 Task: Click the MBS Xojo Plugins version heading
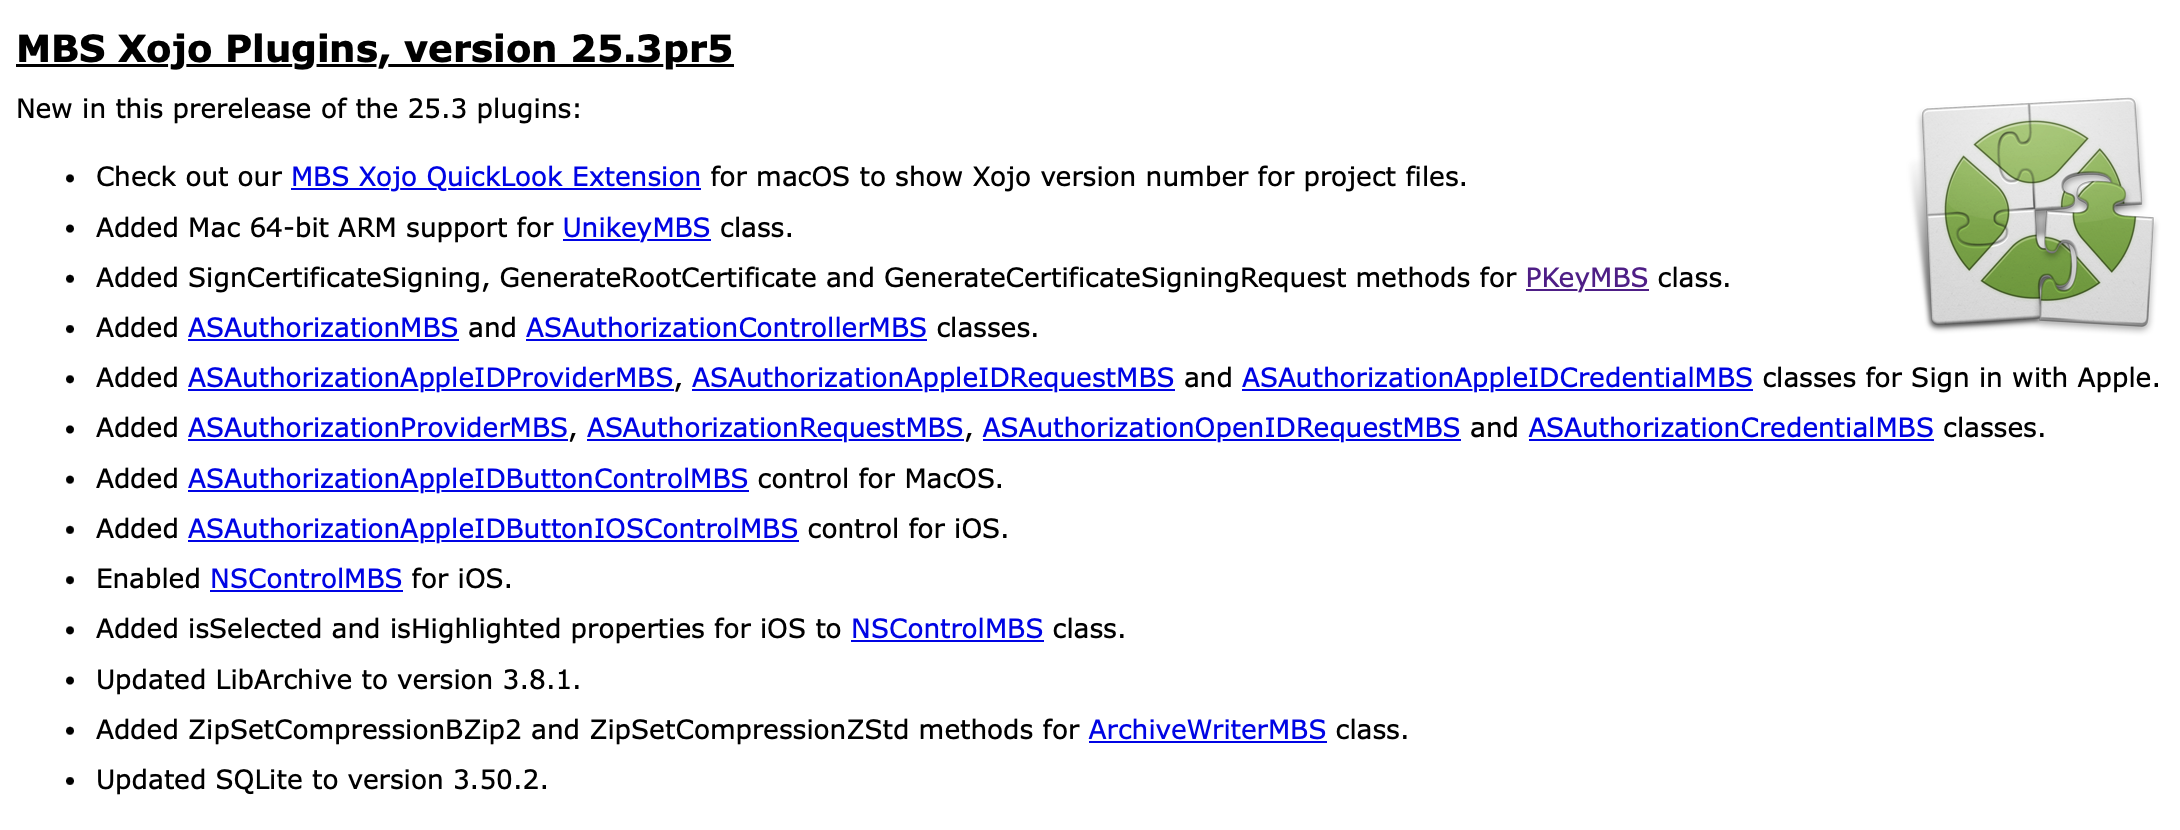coord(375,49)
